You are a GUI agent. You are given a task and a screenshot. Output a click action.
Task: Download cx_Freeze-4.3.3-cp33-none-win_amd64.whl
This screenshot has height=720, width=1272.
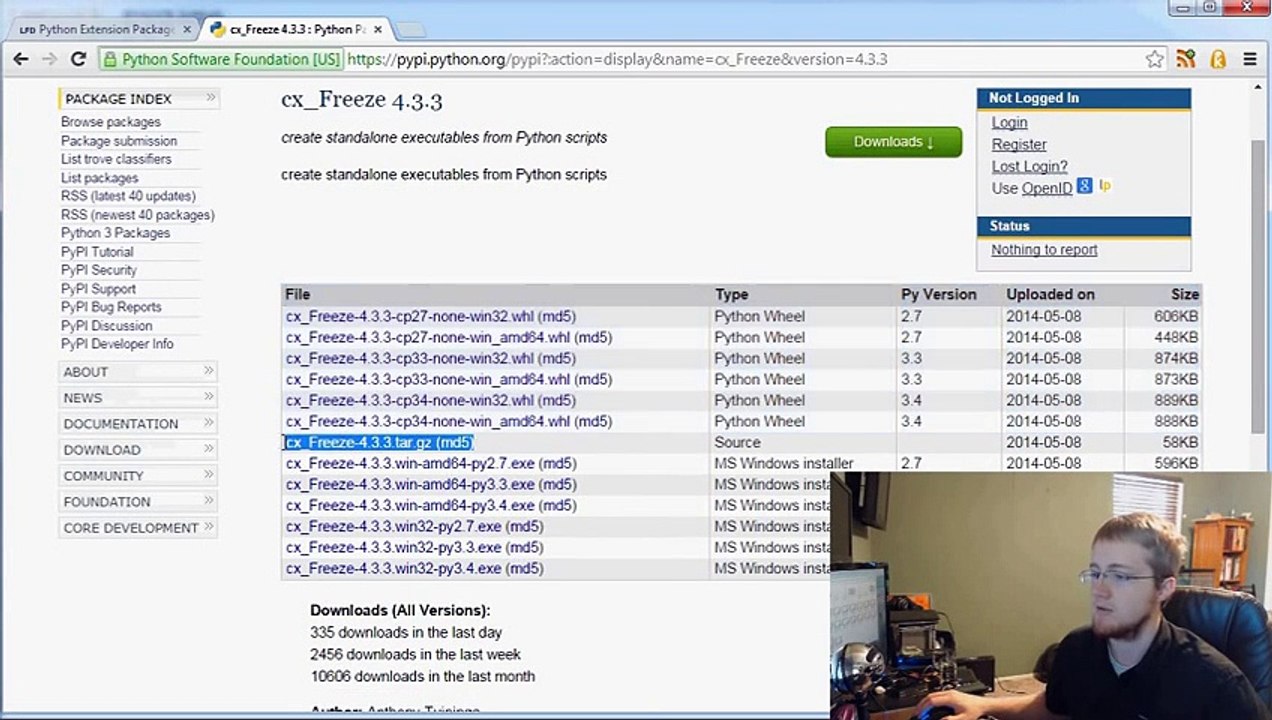click(x=428, y=379)
